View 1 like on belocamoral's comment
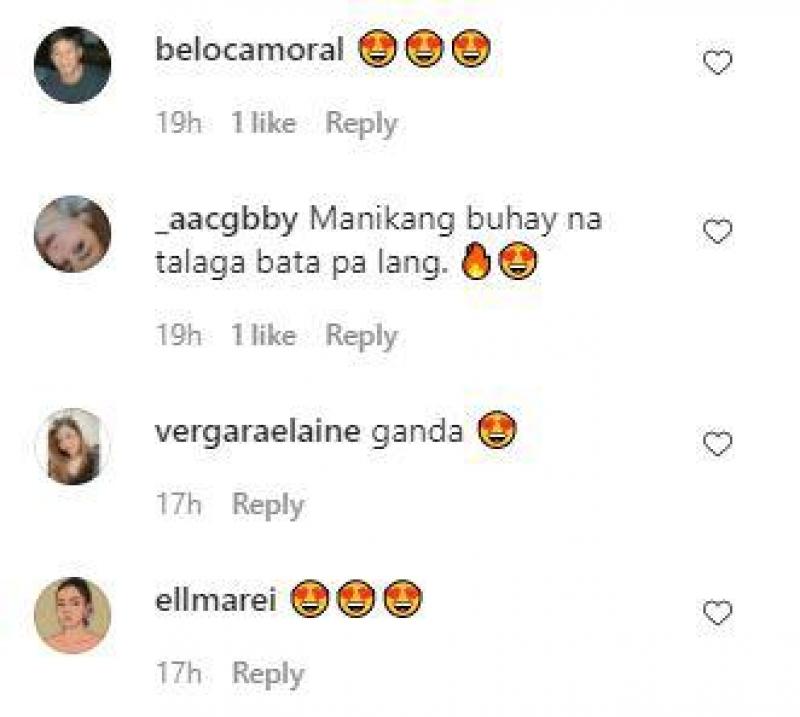 point(264,123)
